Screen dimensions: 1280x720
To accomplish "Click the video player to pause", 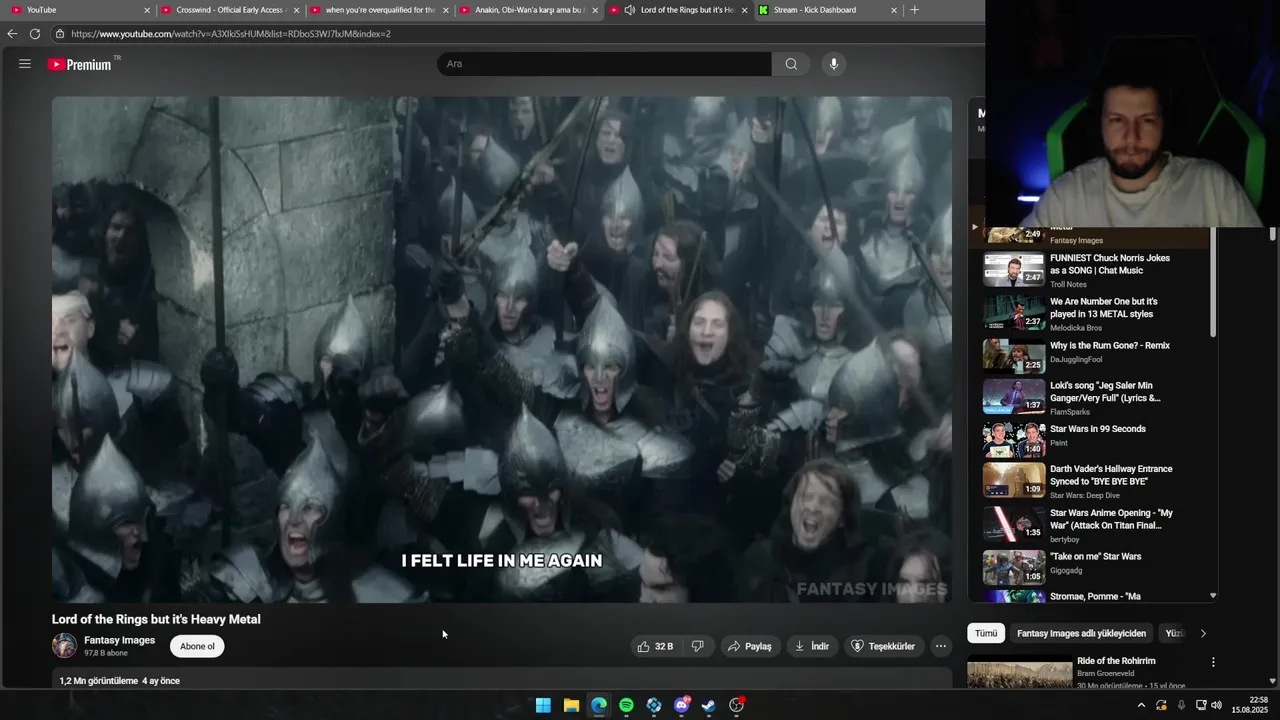I will tap(502, 349).
